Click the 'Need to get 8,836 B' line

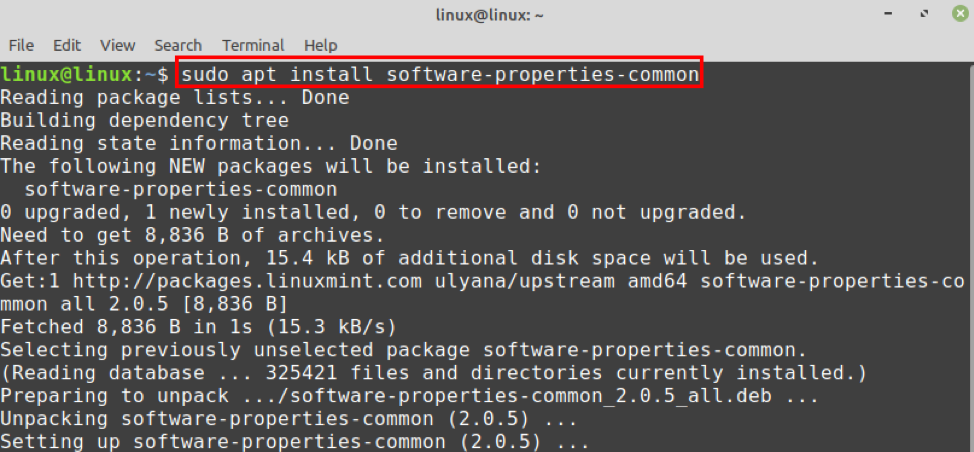[x=192, y=235]
